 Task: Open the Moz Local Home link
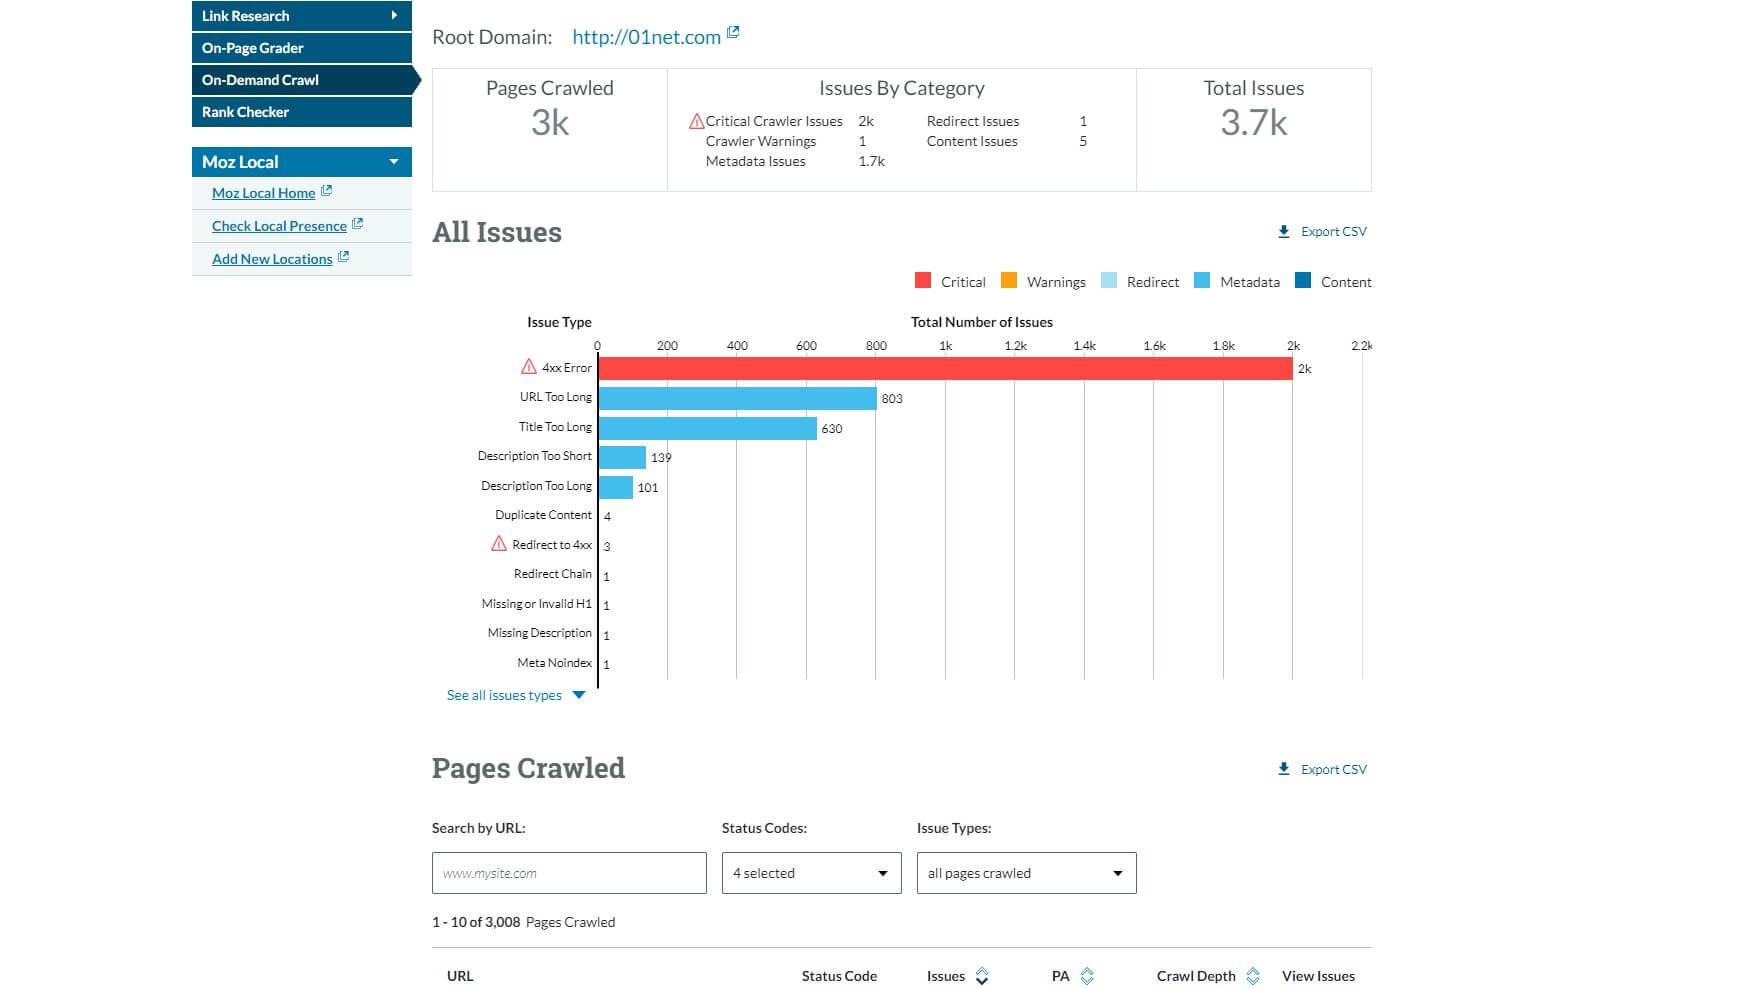(x=263, y=193)
